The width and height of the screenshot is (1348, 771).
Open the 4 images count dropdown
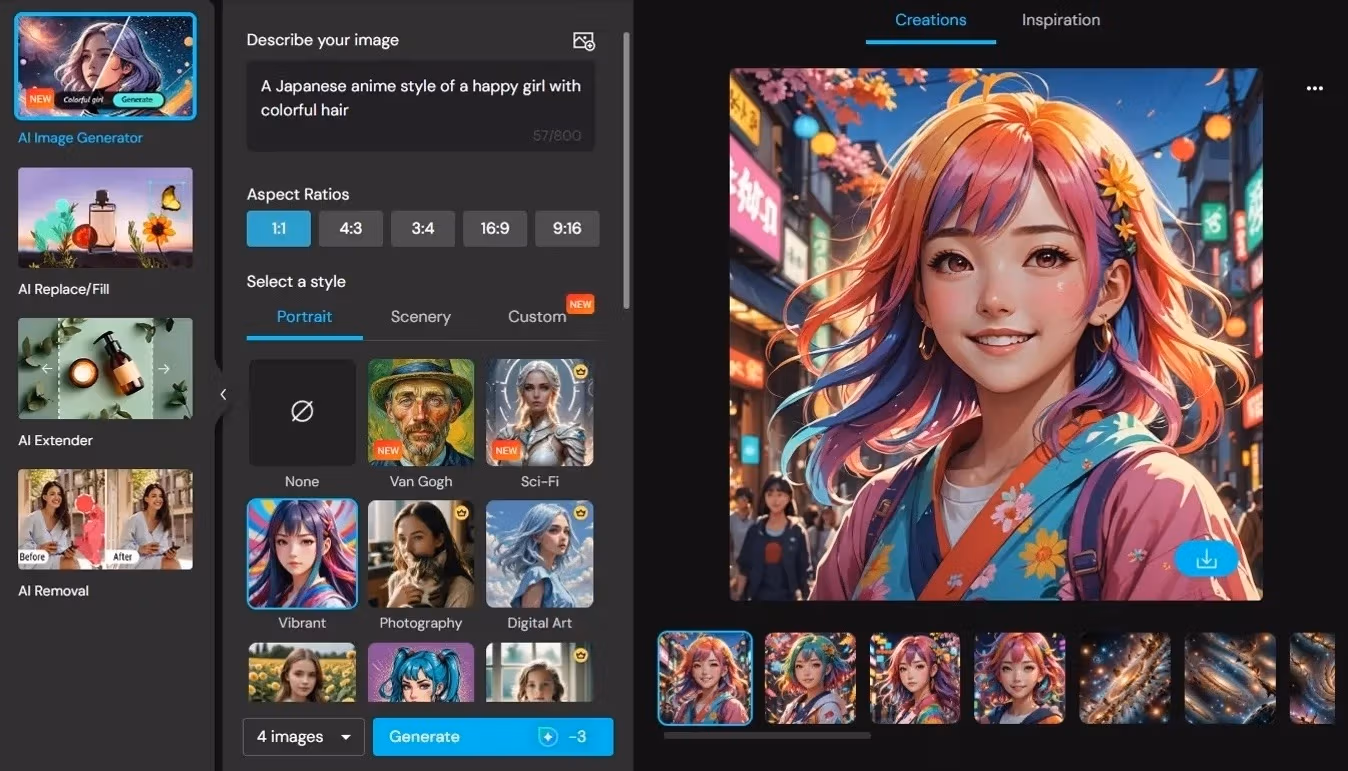coord(303,736)
